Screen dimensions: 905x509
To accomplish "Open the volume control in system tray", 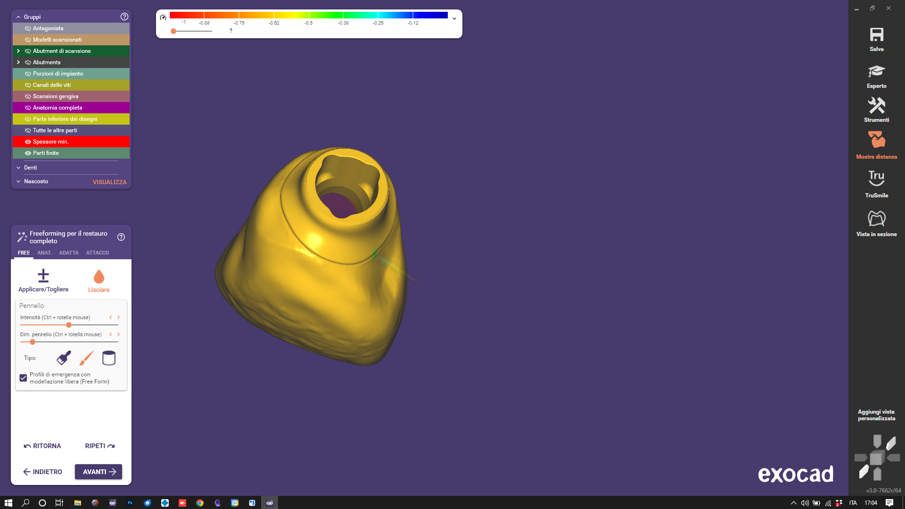I will click(x=805, y=503).
